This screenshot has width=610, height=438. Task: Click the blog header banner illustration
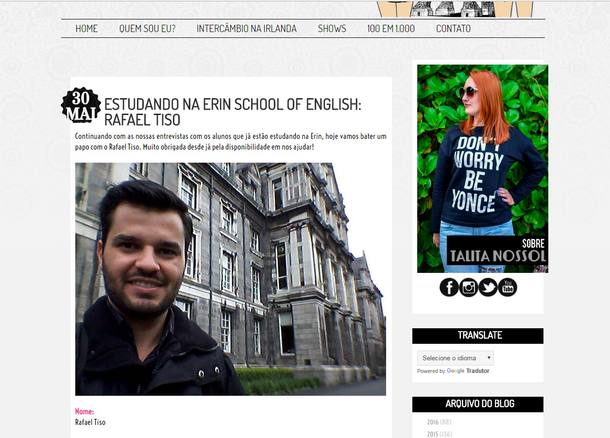pos(455,9)
